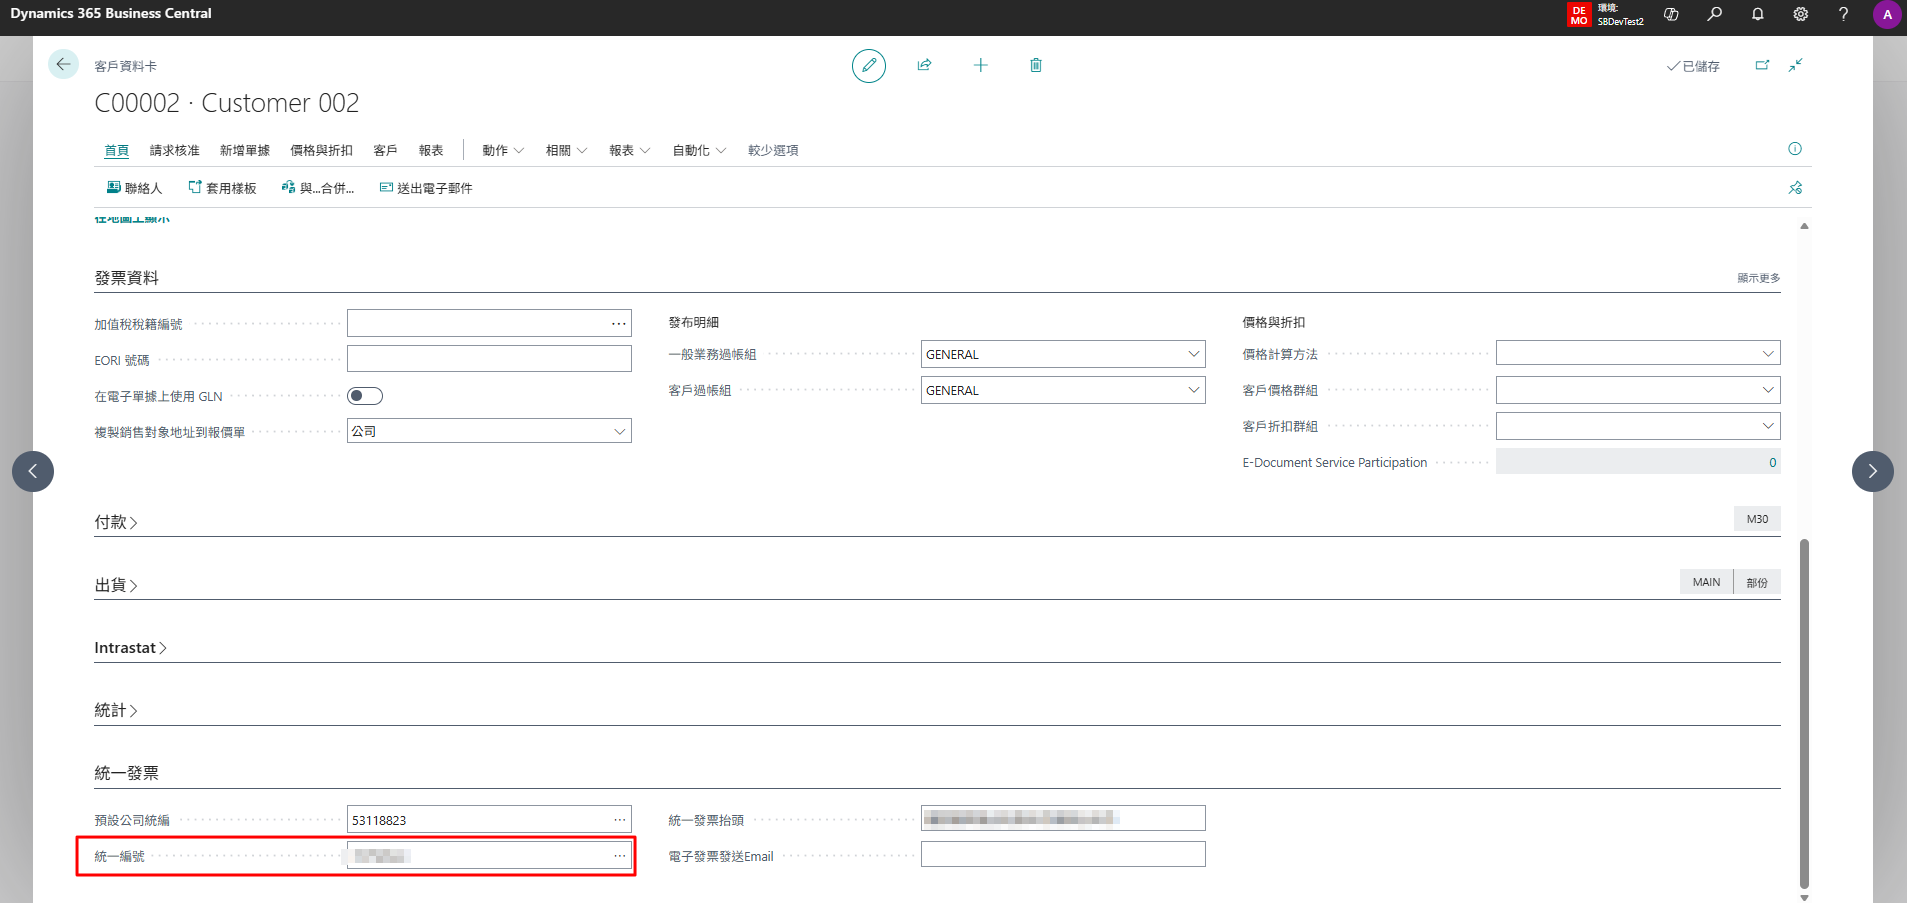The image size is (1907, 903).
Task: Click the 送出電子郵件 button
Action: pyautogui.click(x=426, y=188)
